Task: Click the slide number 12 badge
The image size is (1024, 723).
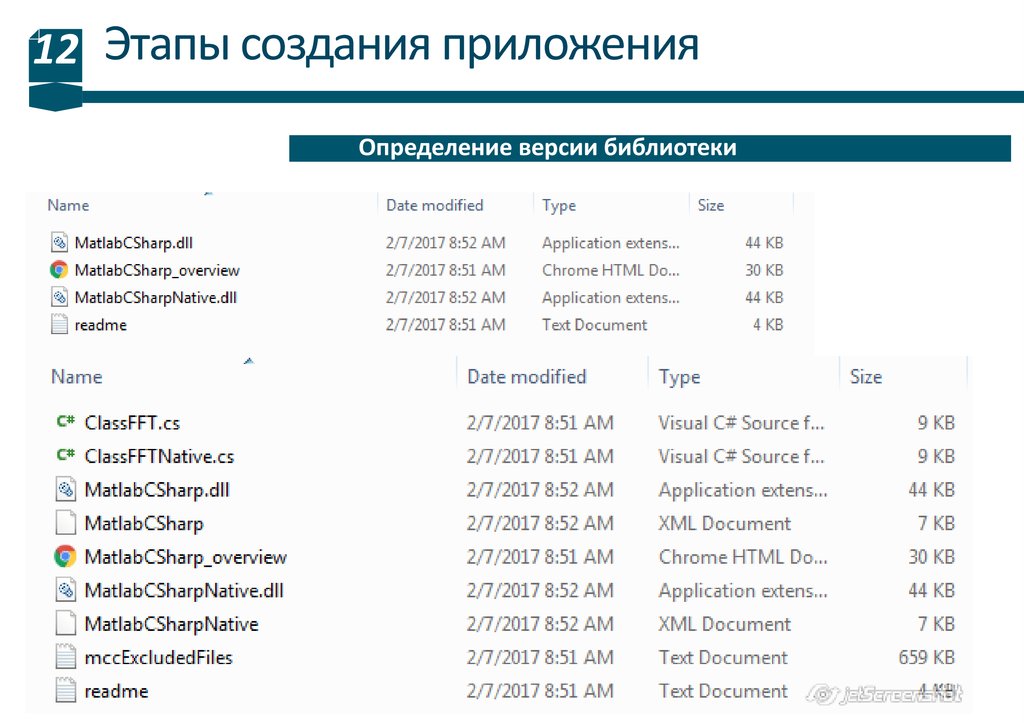Action: coord(55,50)
